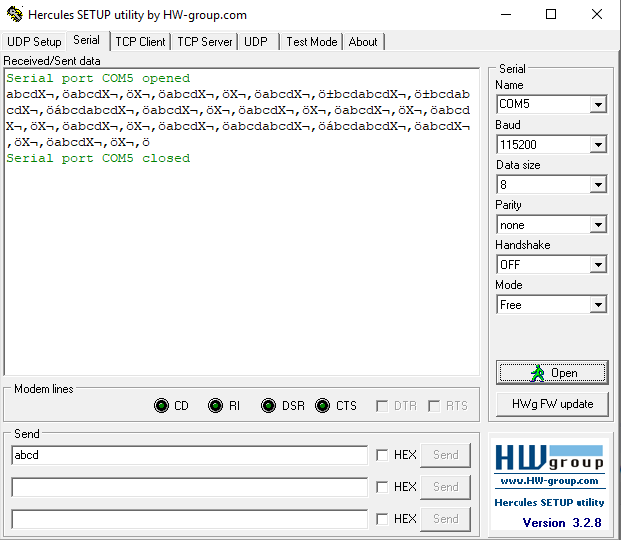
Task: Click the DSR modem line indicator
Action: (269, 406)
